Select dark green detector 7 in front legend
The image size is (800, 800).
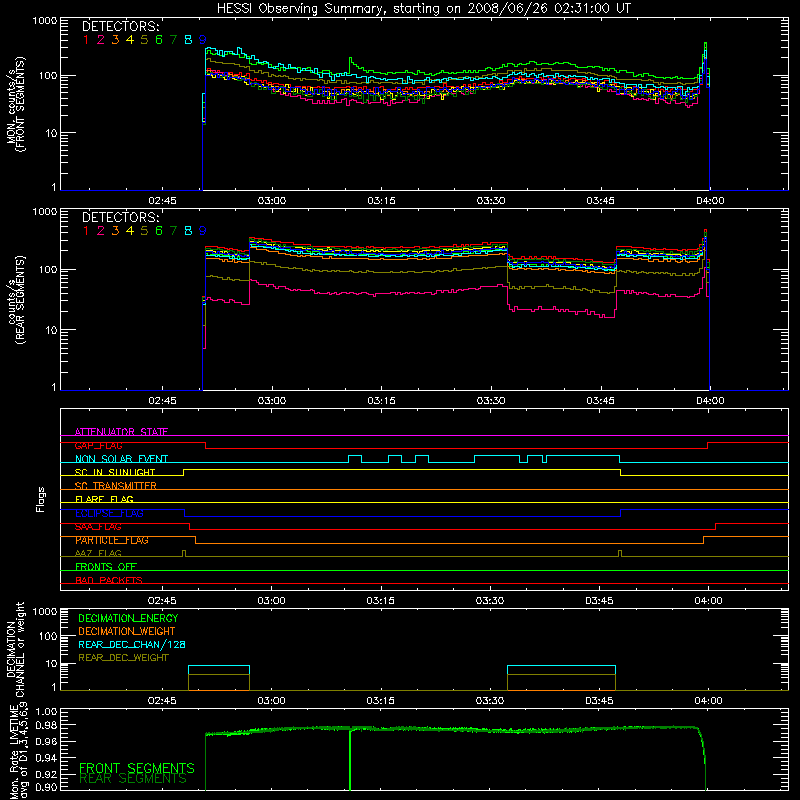click(x=173, y=40)
